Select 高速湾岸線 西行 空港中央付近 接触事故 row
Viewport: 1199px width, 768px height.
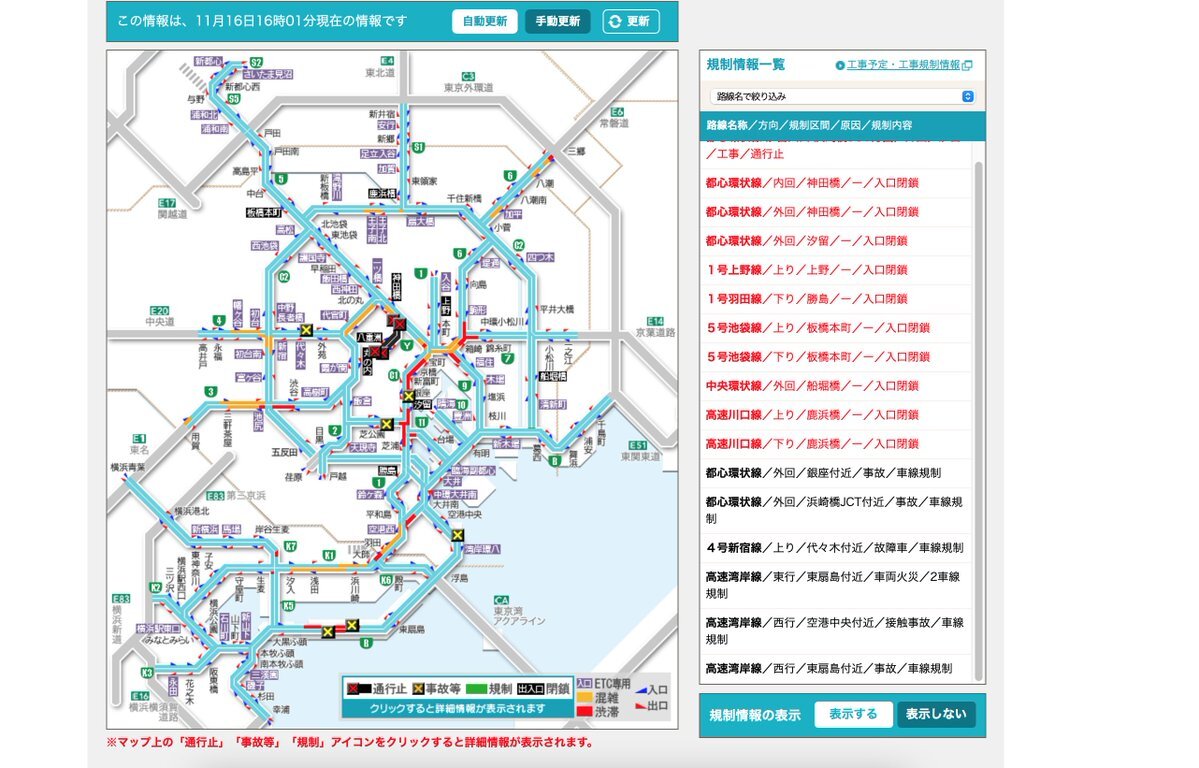tap(837, 631)
